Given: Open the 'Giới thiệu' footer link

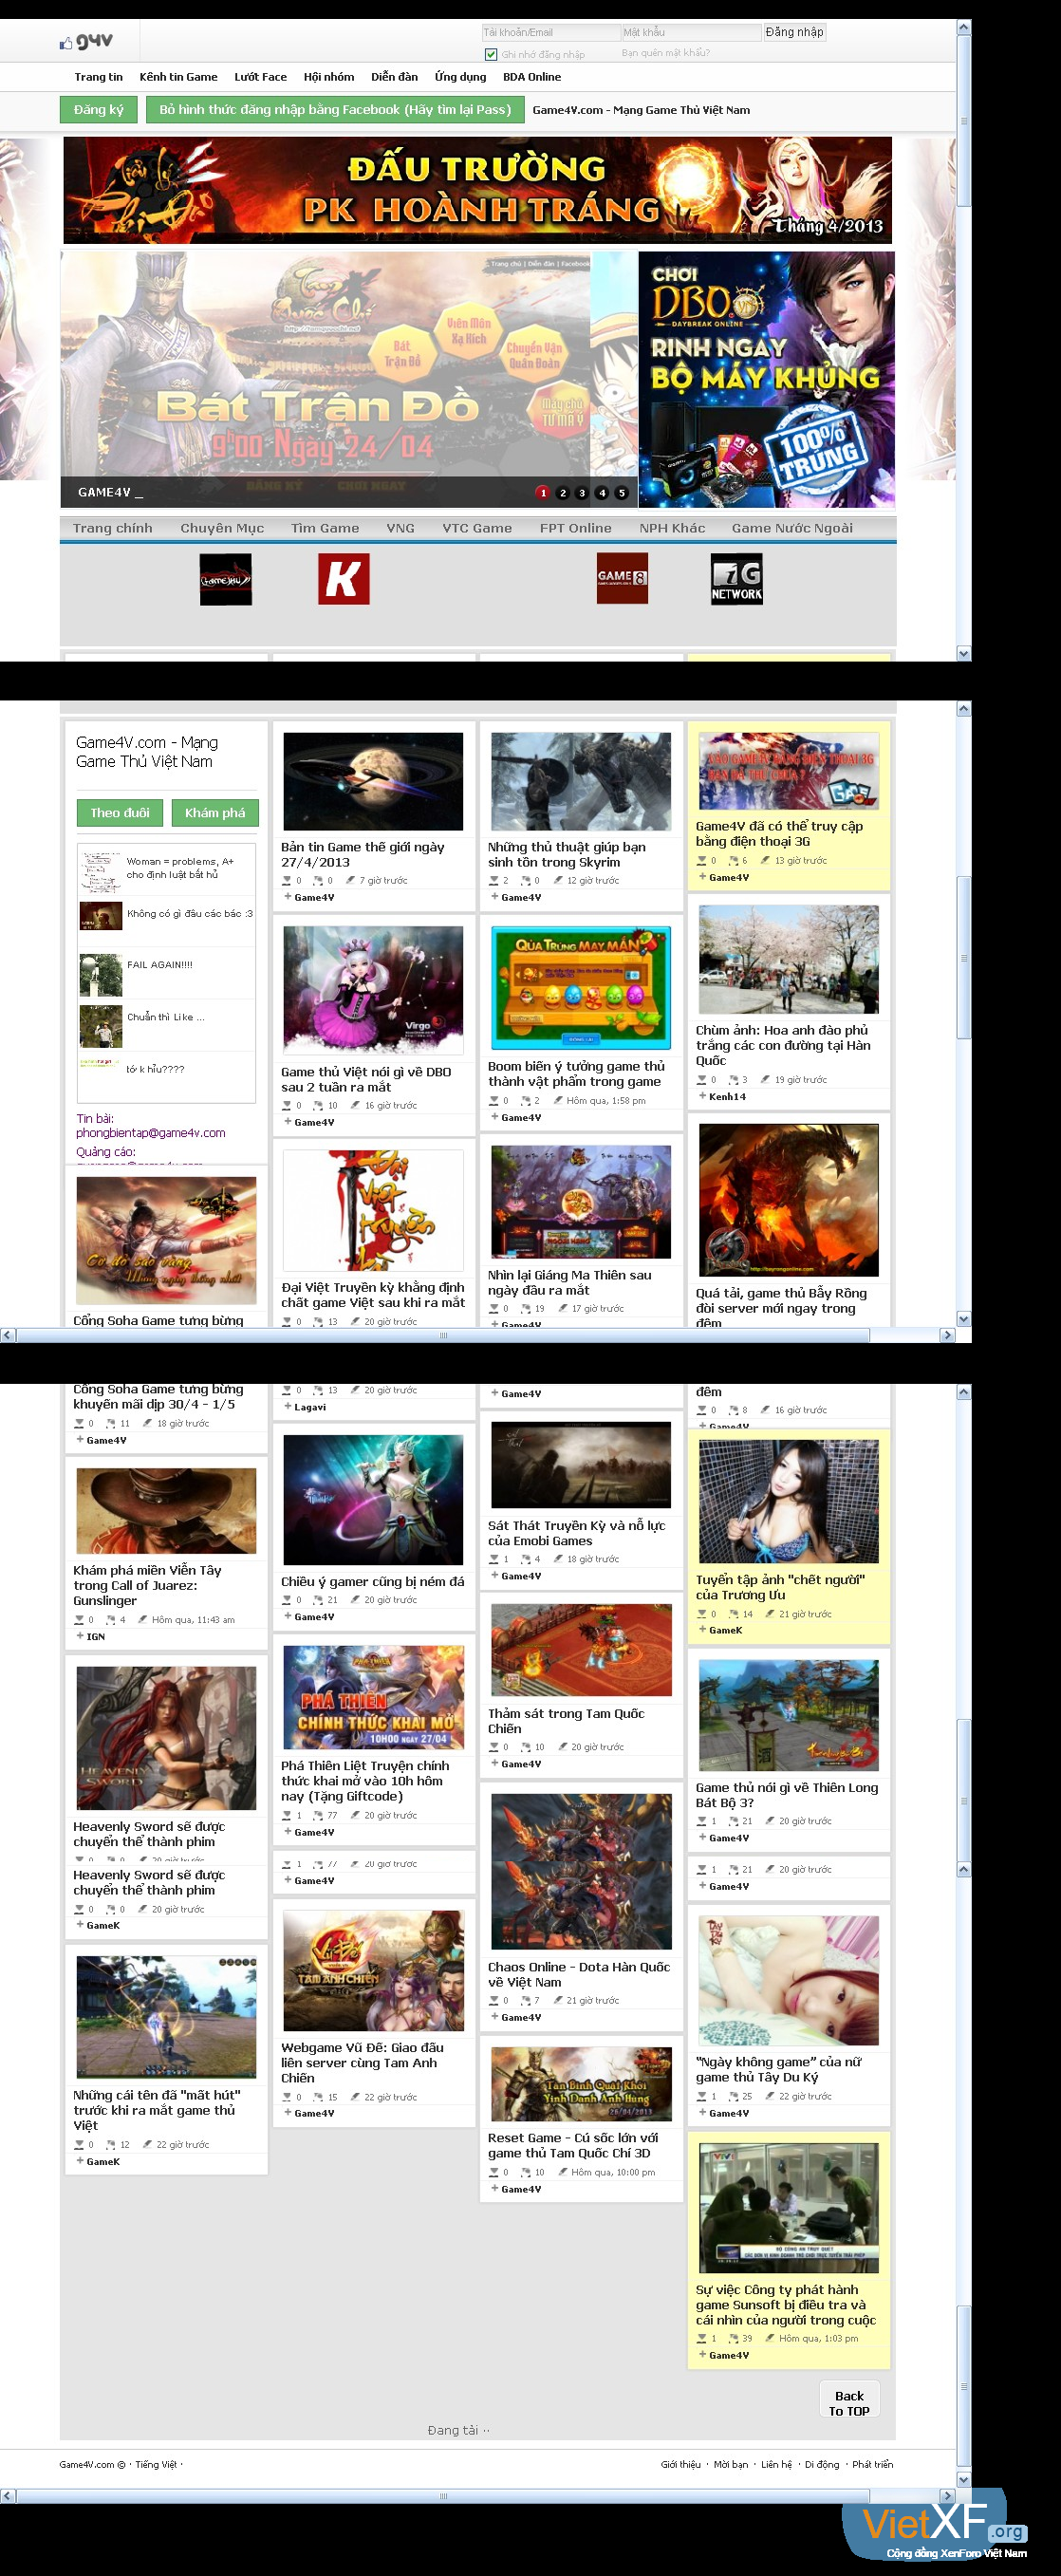Looking at the screenshot, I should click(680, 2464).
